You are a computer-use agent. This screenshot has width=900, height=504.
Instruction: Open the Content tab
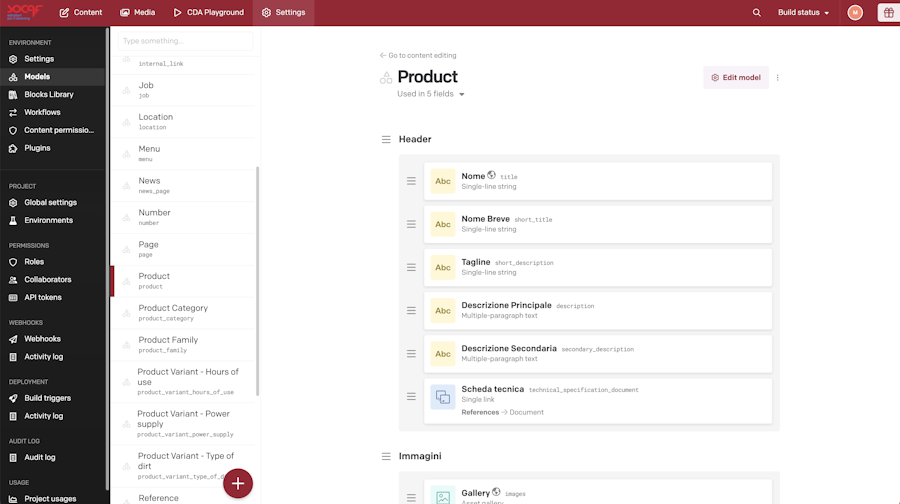80,13
